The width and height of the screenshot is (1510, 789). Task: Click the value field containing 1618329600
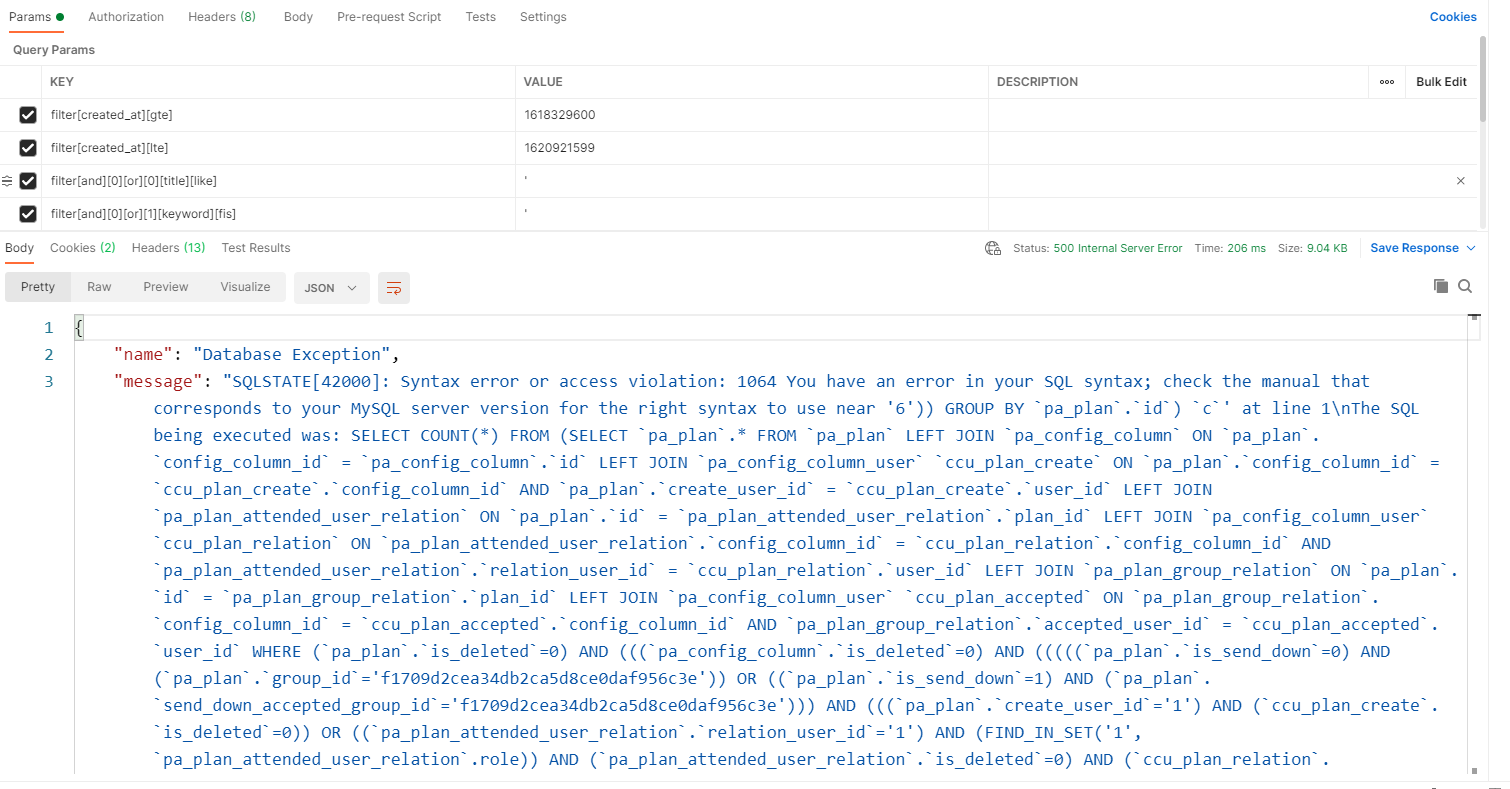(x=751, y=115)
